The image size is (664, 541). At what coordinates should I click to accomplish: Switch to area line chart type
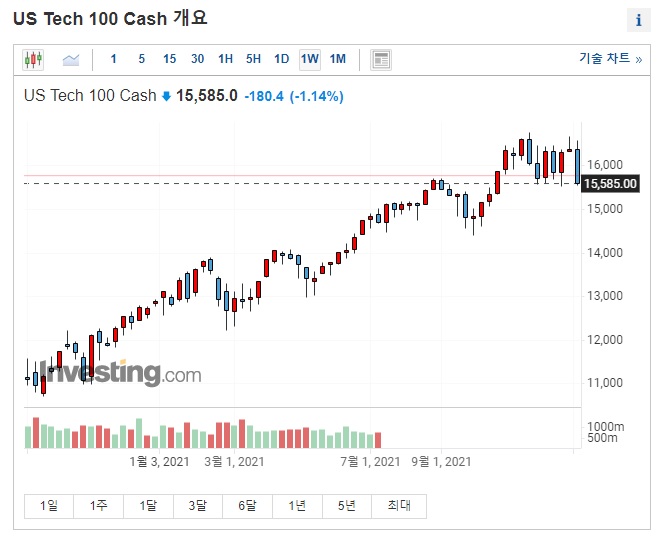(71, 59)
